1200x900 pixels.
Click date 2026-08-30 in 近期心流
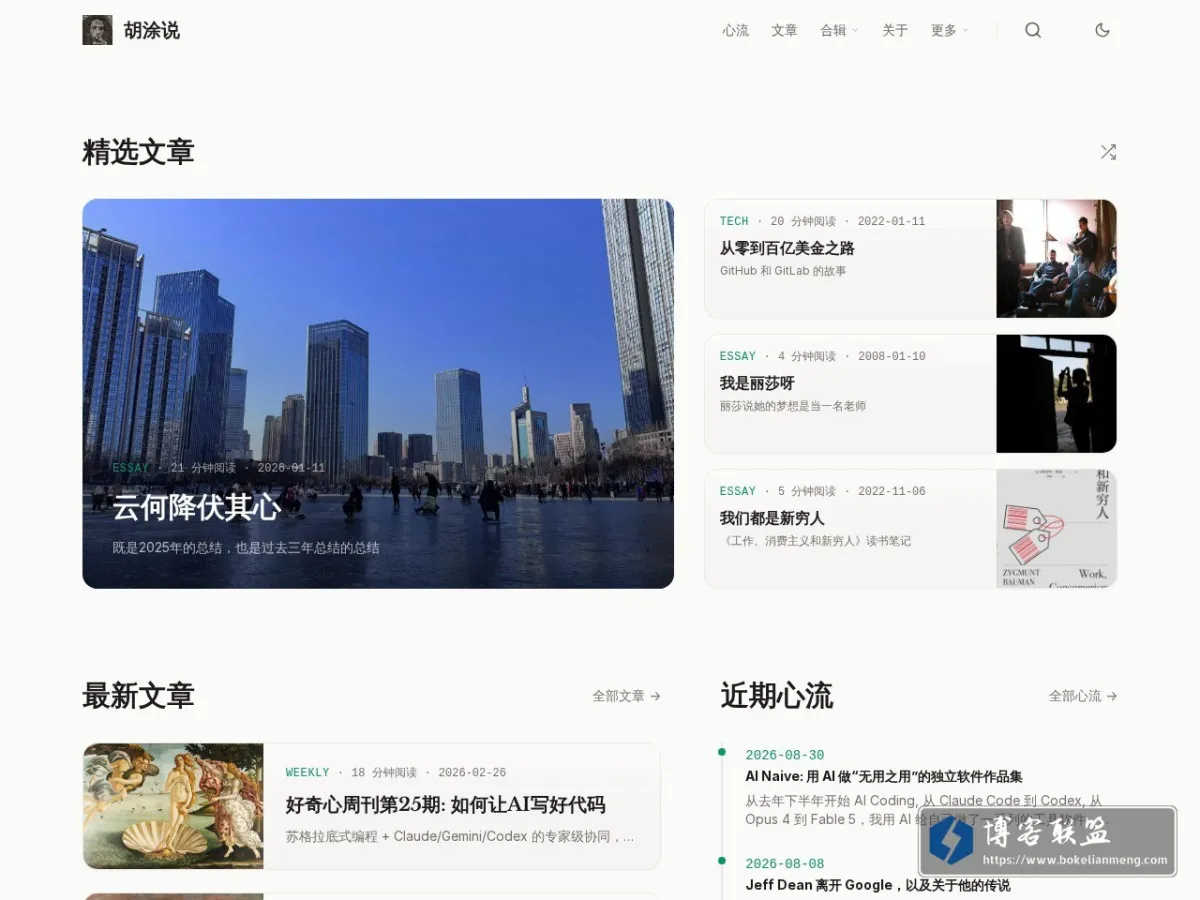click(x=785, y=755)
